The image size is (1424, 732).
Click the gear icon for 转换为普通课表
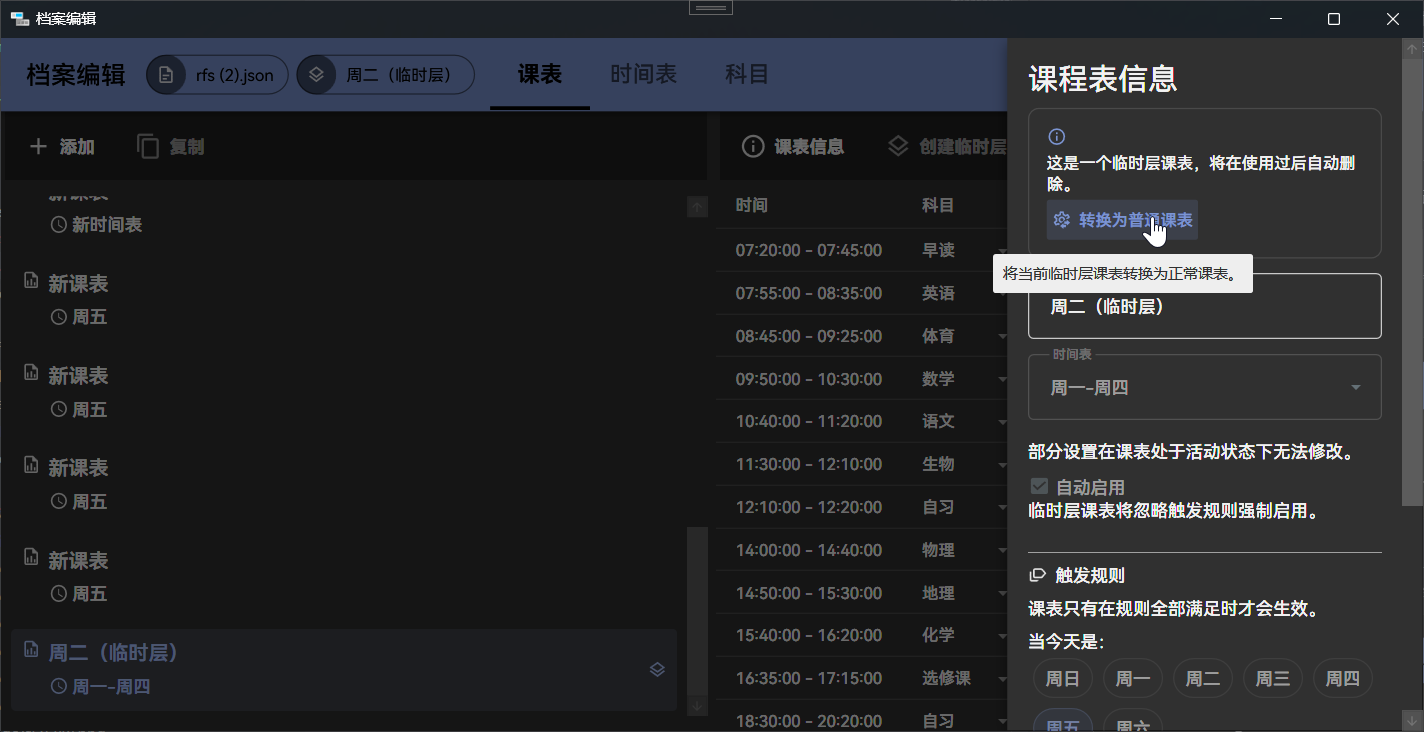coord(1062,220)
